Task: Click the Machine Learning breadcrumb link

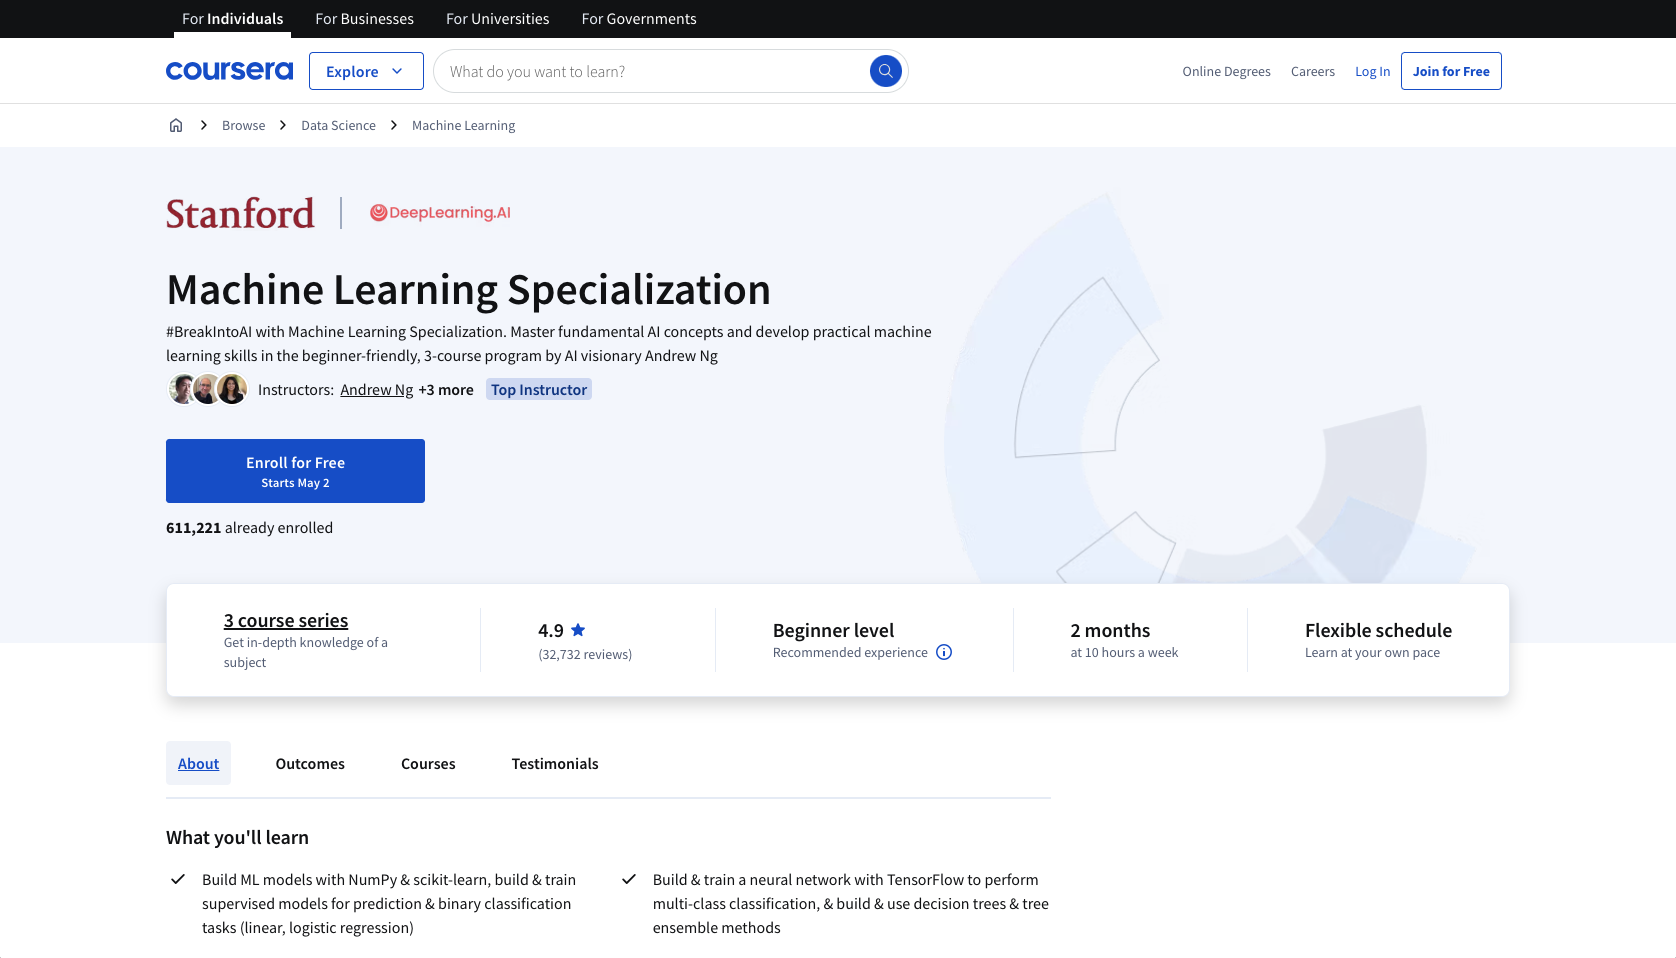Action: pos(463,125)
